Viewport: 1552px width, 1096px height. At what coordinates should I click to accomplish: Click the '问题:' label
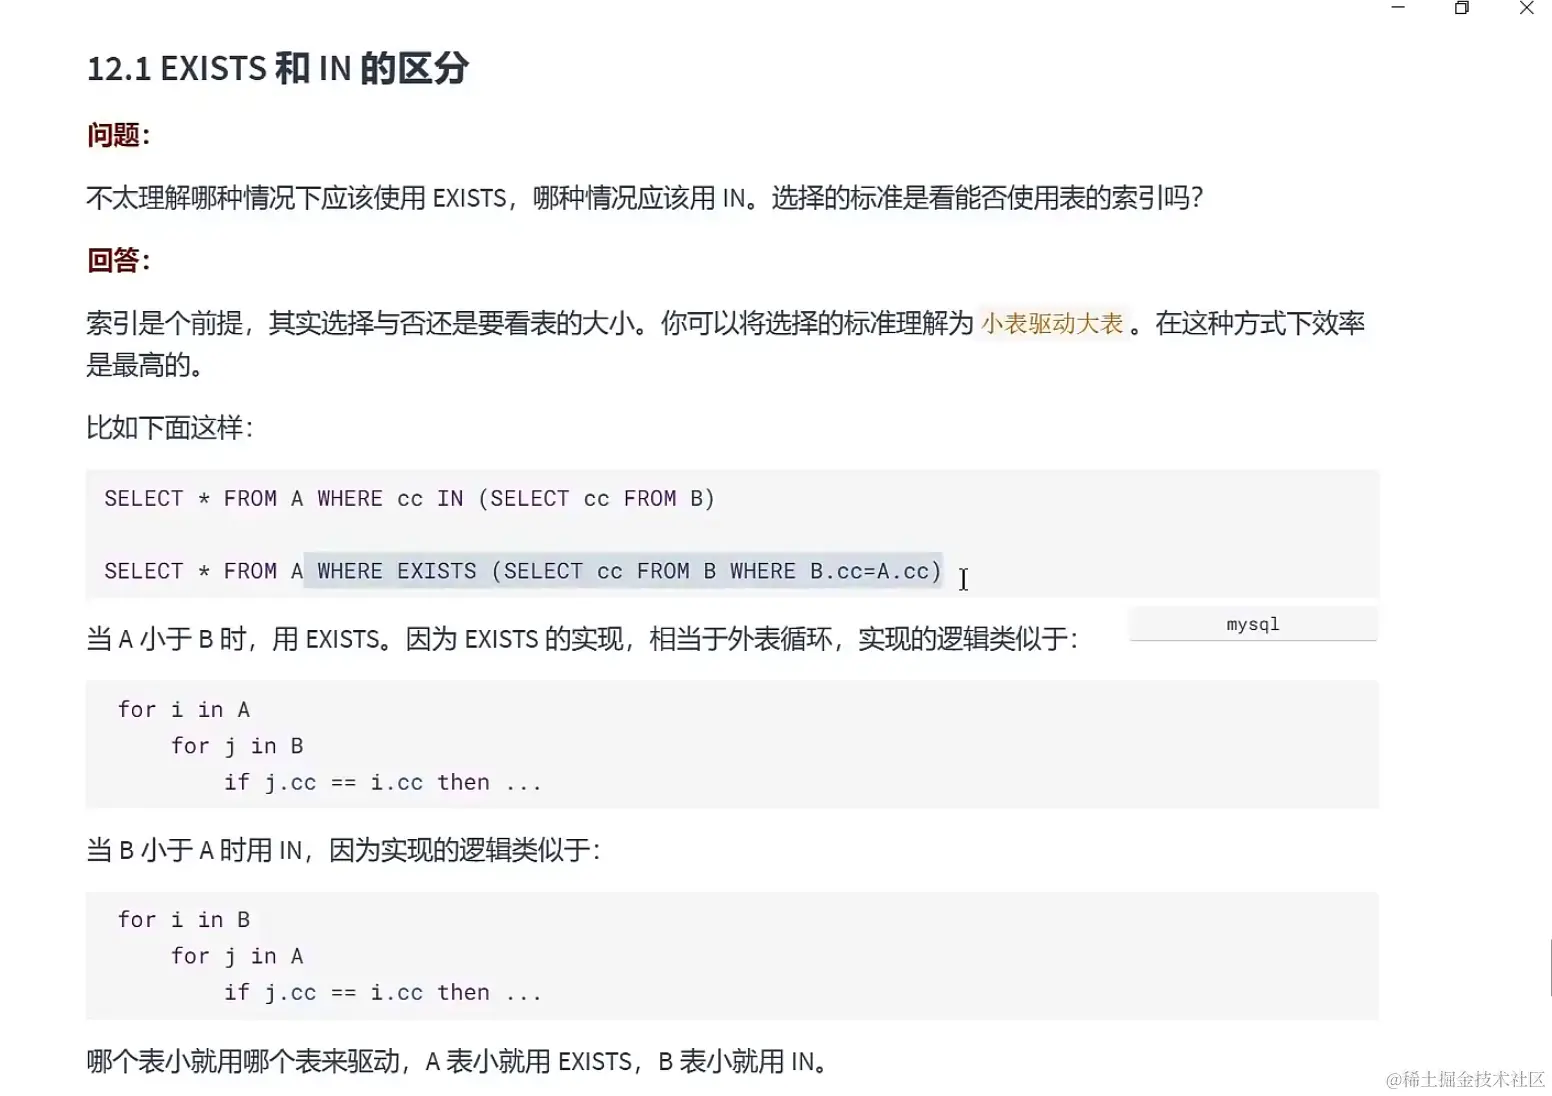[118, 135]
